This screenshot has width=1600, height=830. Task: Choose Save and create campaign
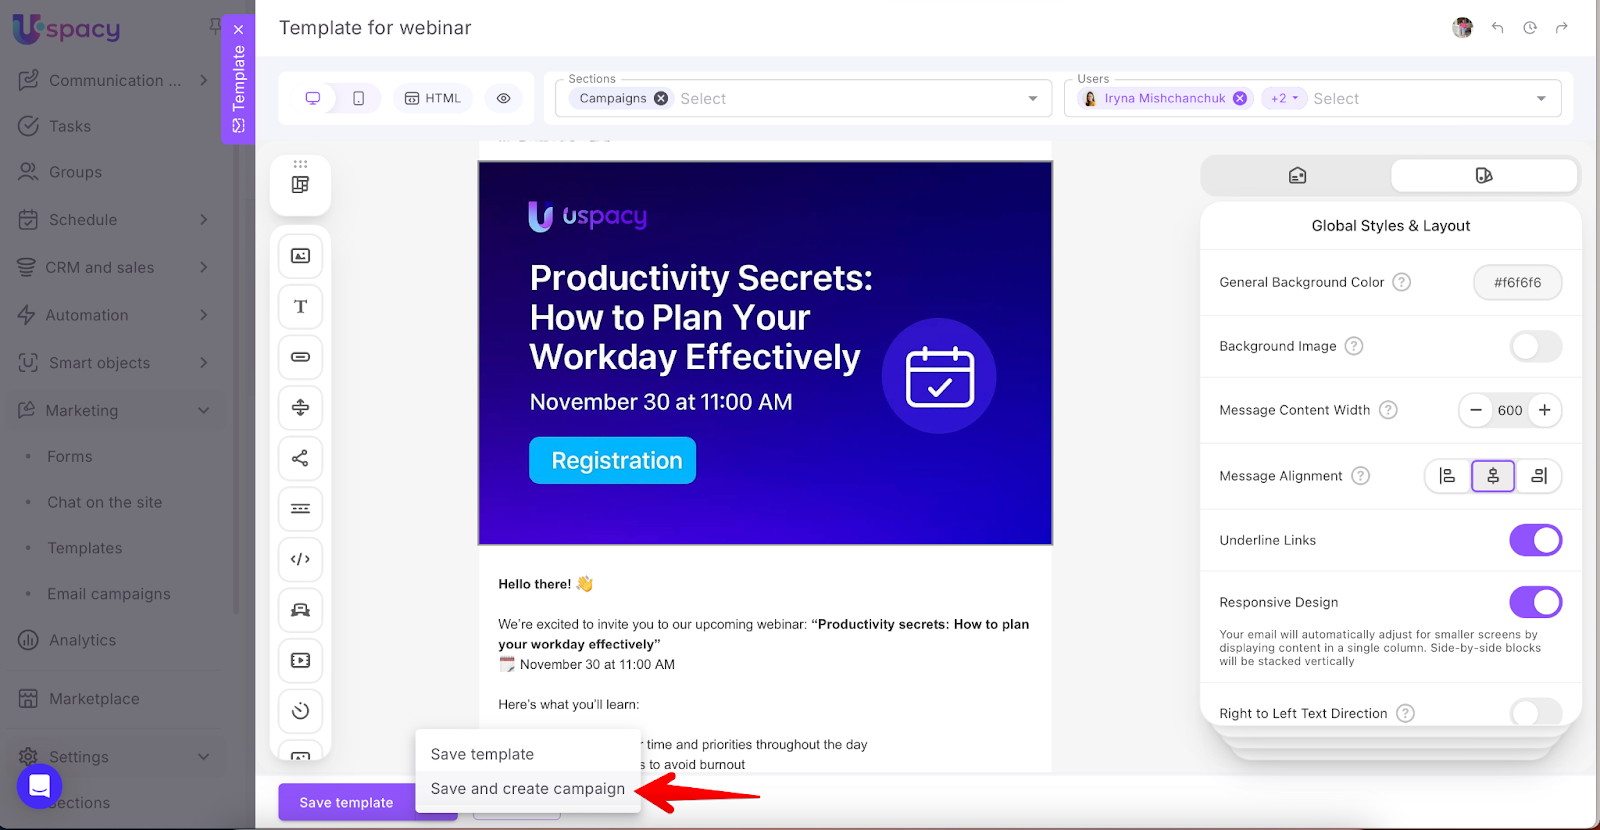tap(527, 789)
